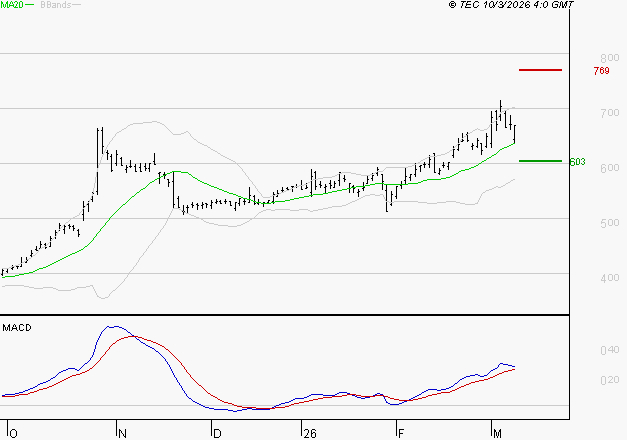Click the D month marker on time axis
The height and width of the screenshot is (440, 627).
pos(217,434)
